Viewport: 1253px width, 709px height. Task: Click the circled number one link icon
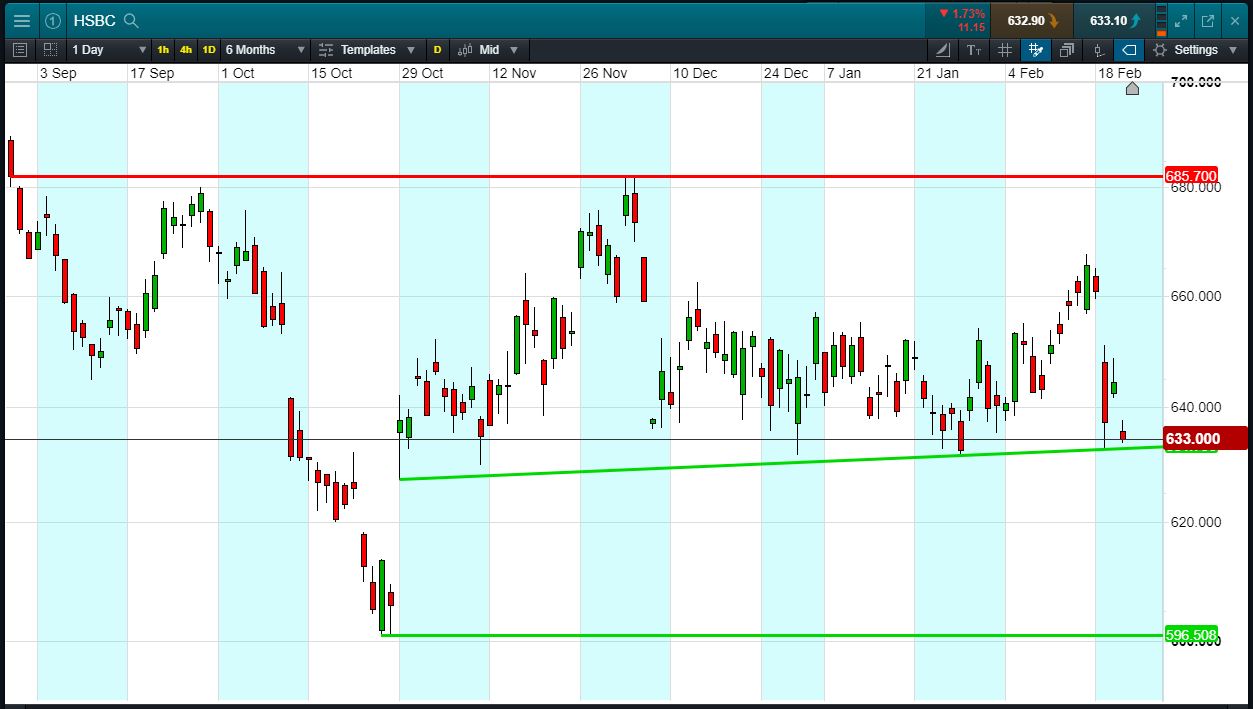tap(53, 20)
